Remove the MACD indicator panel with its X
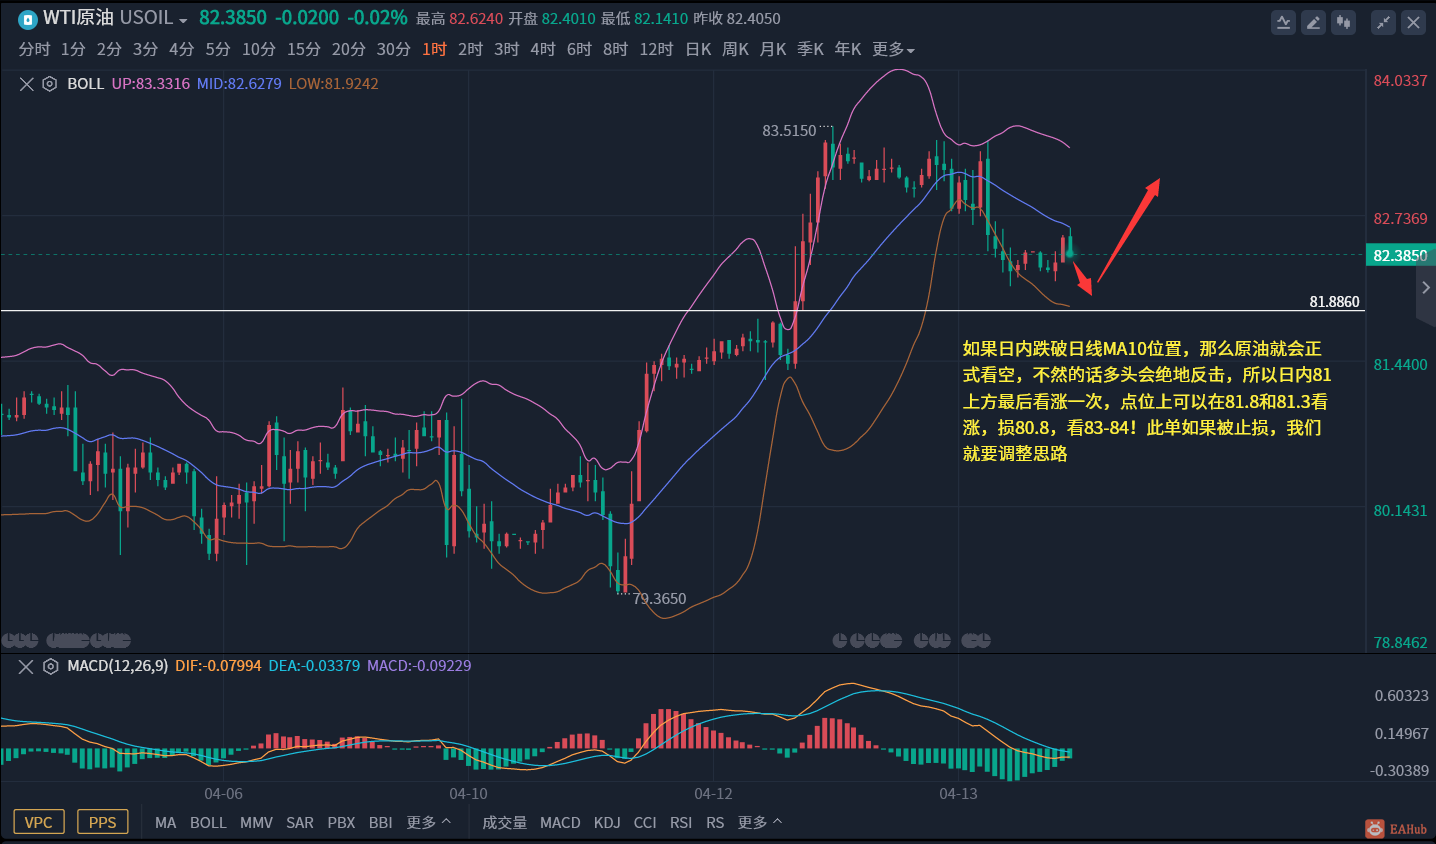Image resolution: width=1436 pixels, height=844 pixels. point(27,666)
